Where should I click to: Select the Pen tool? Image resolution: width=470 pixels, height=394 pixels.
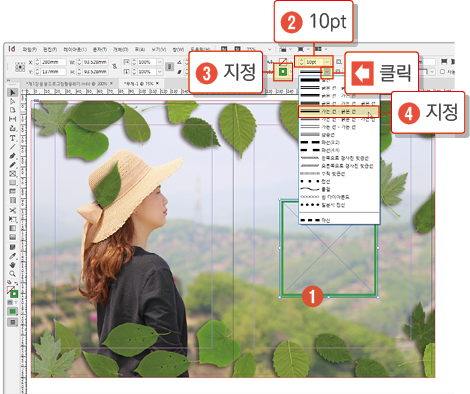pos(13,156)
